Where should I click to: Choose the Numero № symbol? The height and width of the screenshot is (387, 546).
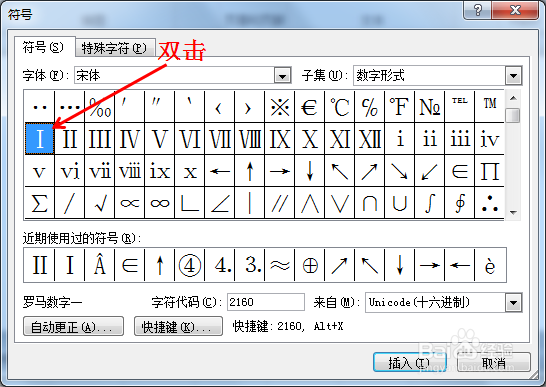click(429, 107)
